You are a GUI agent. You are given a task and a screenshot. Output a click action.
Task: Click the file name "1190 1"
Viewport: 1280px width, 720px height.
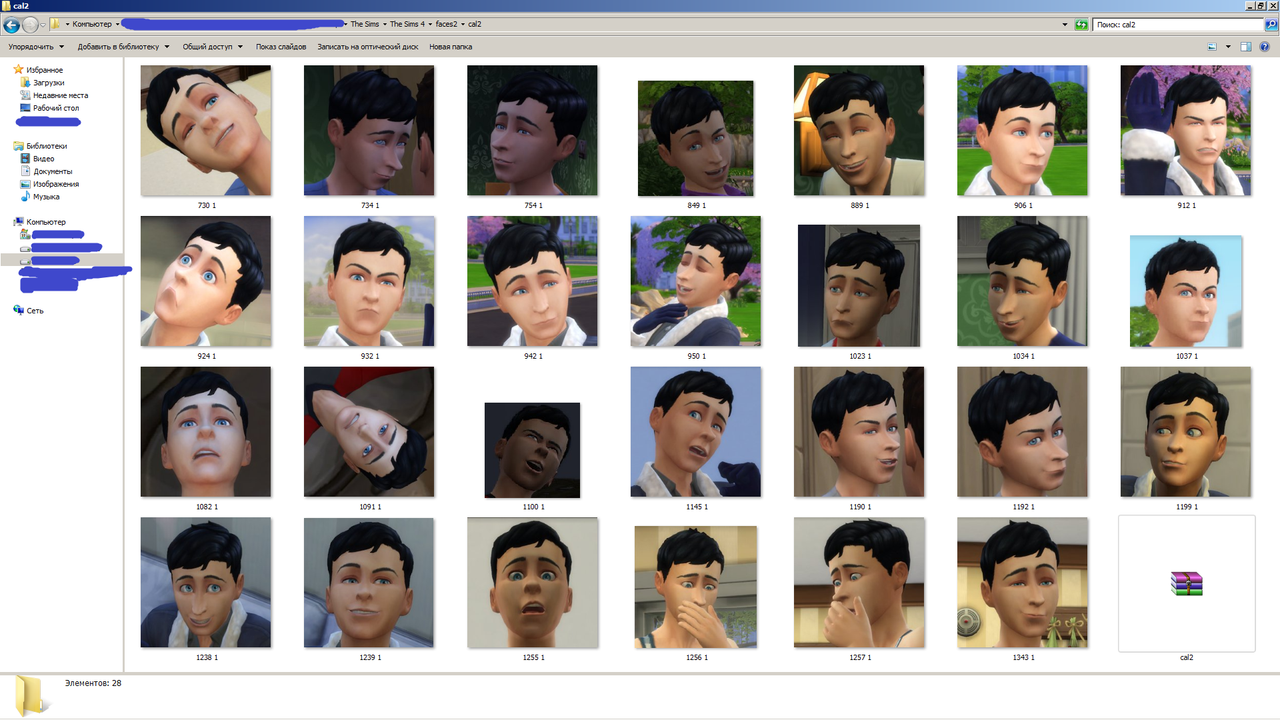(859, 507)
